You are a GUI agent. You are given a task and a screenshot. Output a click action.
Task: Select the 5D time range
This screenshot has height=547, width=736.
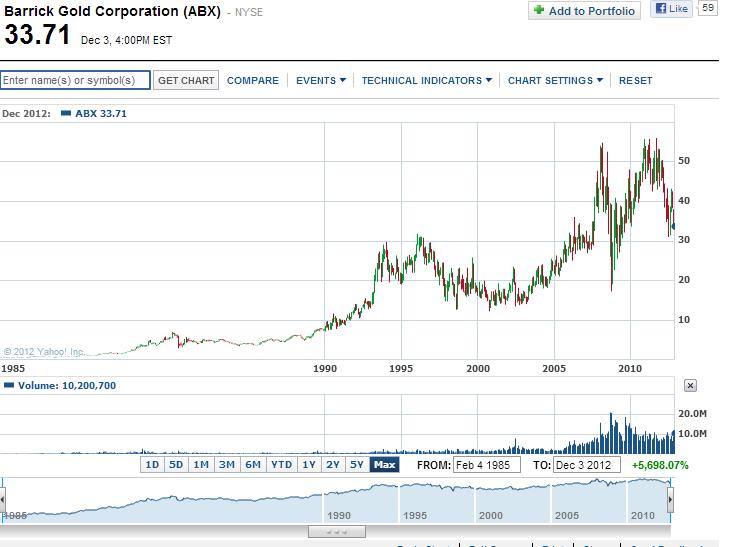pyautogui.click(x=176, y=465)
